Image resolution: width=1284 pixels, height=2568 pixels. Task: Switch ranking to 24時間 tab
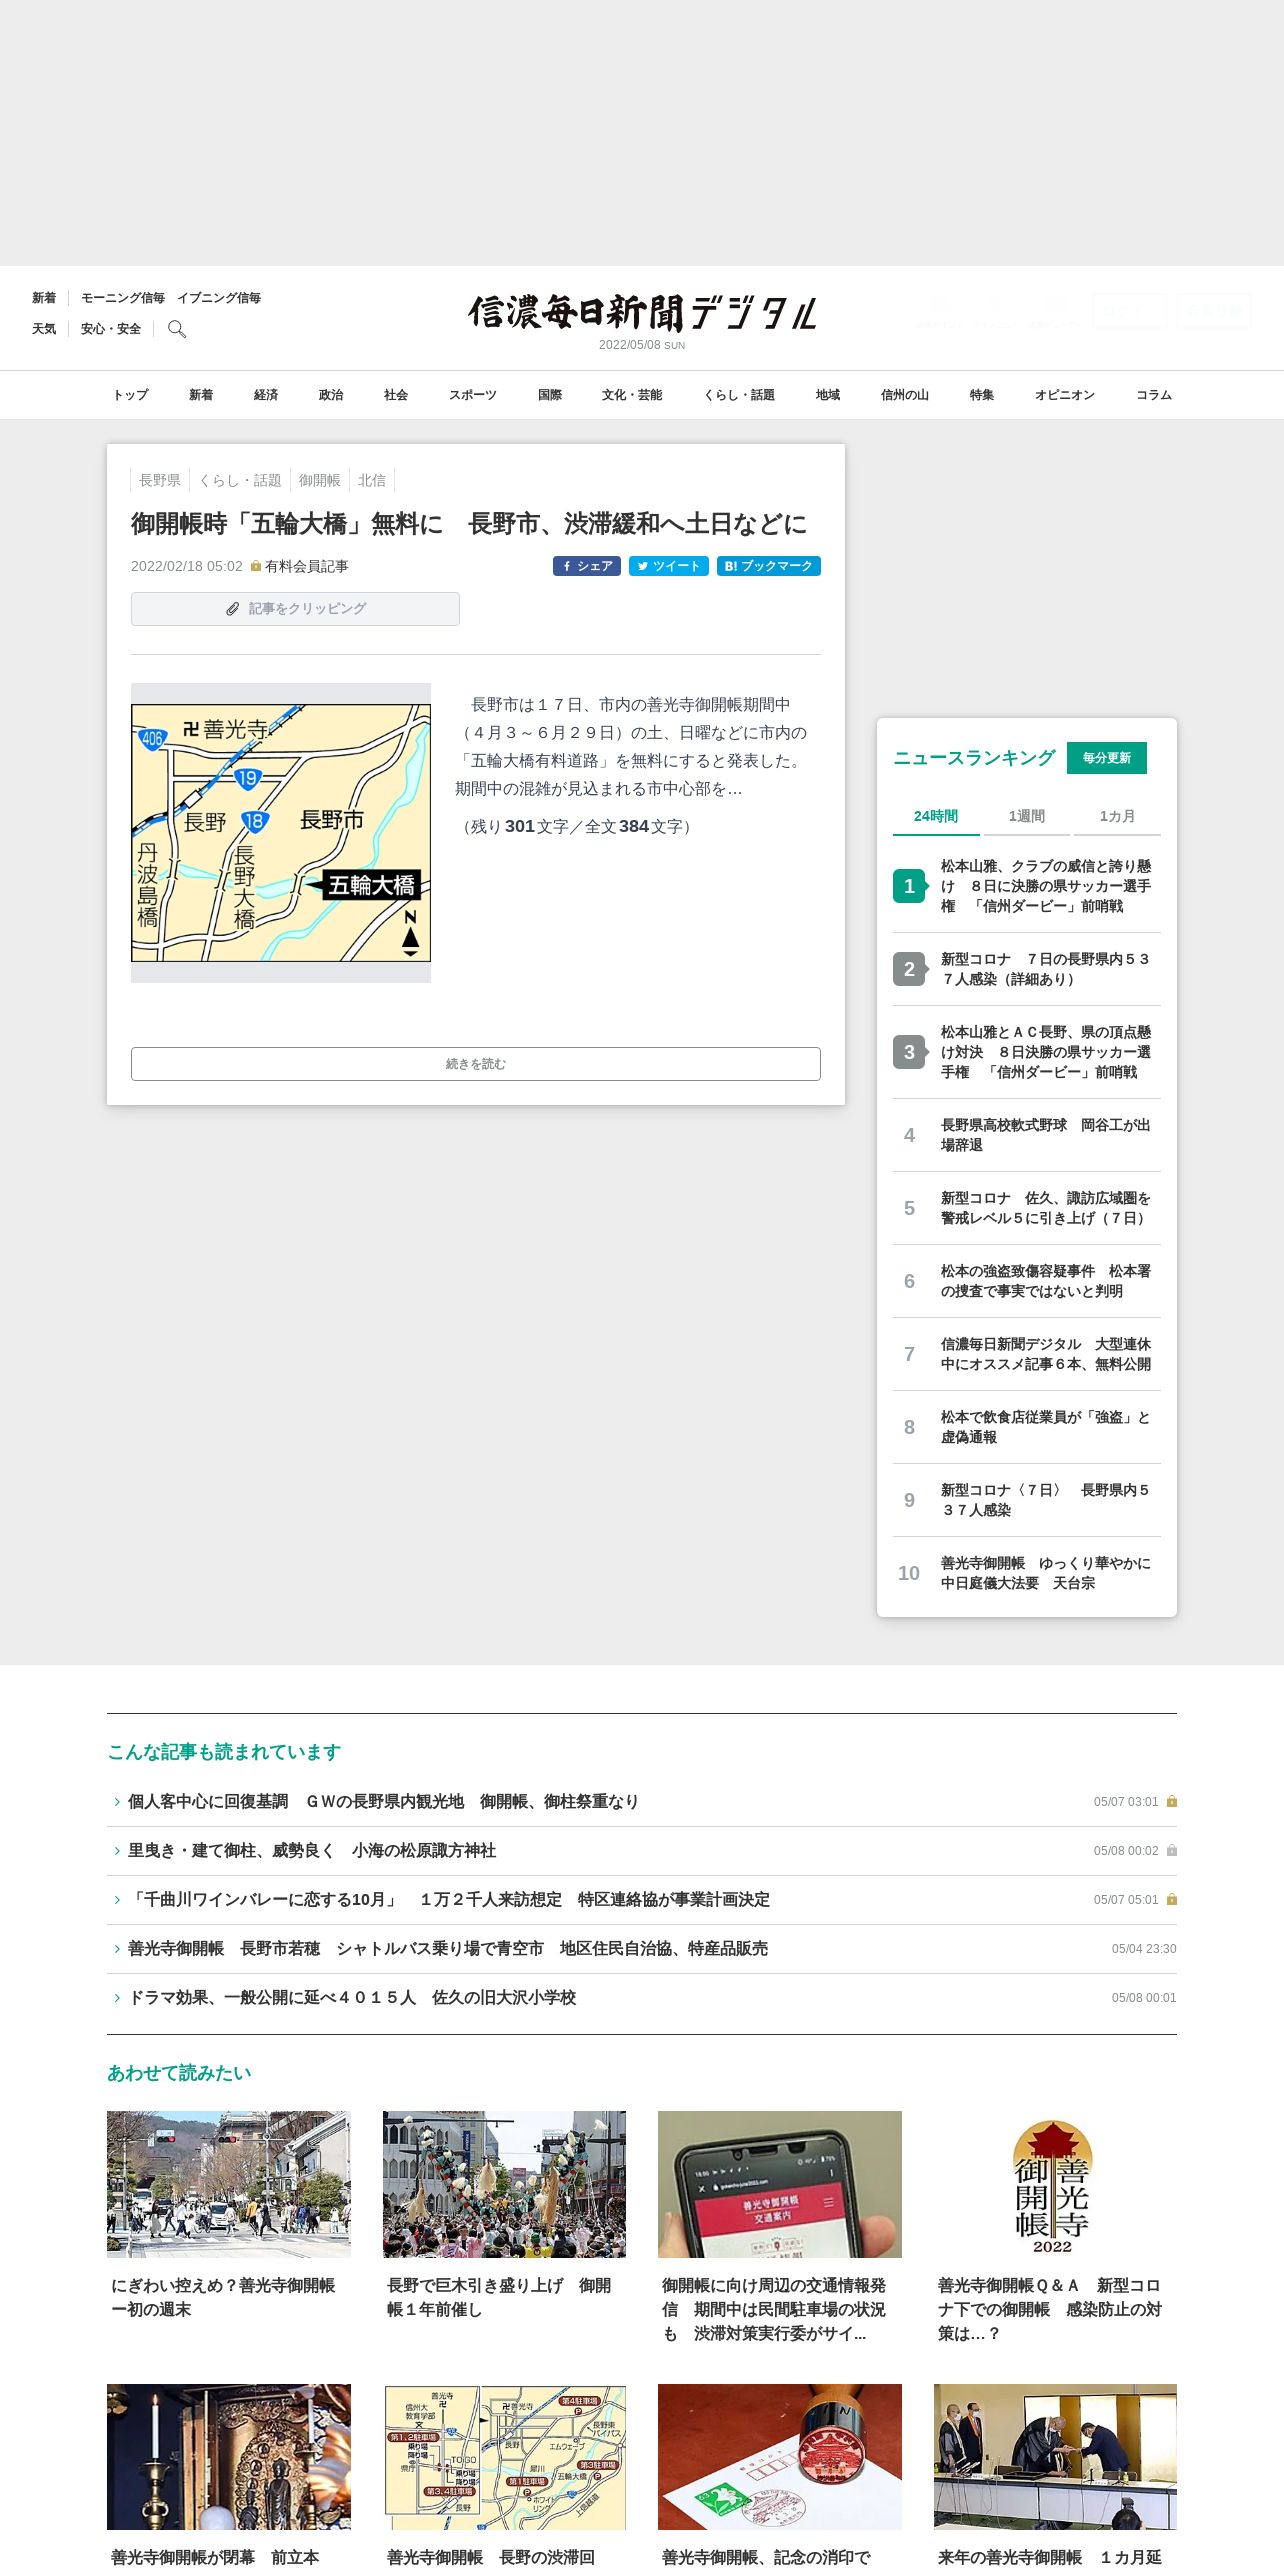click(x=936, y=816)
